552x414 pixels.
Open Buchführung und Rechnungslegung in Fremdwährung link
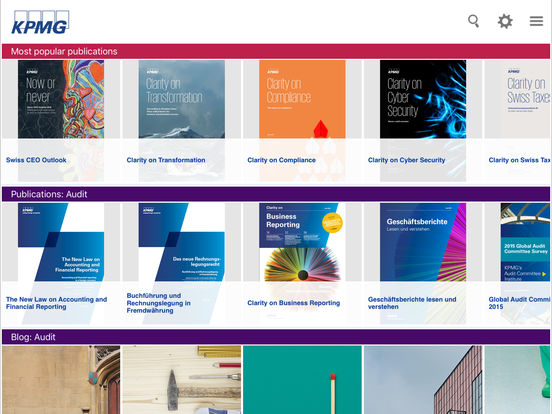(x=158, y=303)
